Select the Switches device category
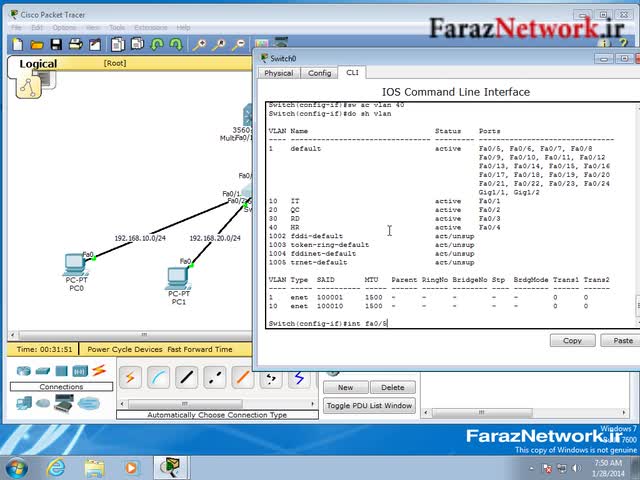The width and height of the screenshot is (640, 480). pos(42,371)
